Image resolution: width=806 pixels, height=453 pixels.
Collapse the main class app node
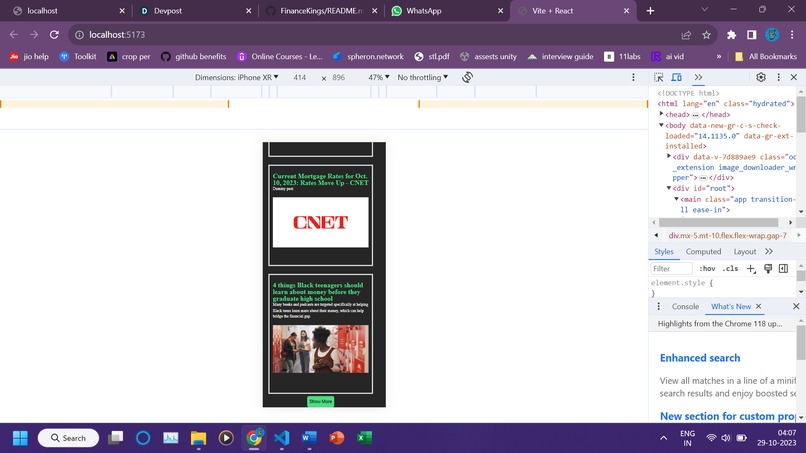(x=676, y=199)
